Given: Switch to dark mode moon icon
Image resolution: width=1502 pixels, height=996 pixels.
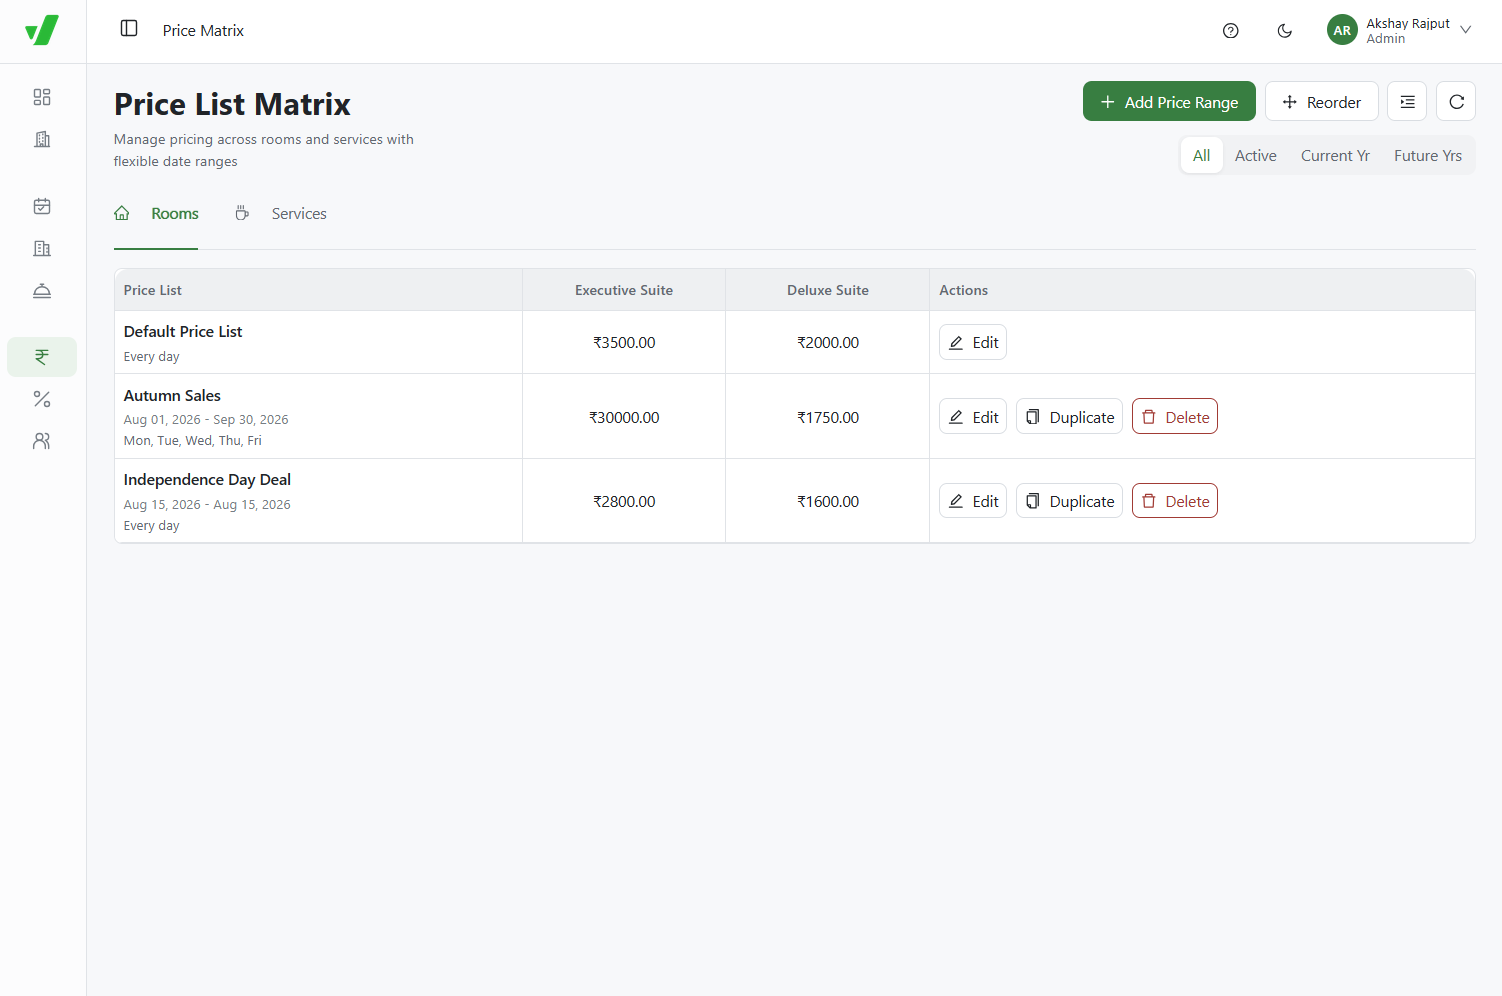Looking at the screenshot, I should [x=1285, y=31].
